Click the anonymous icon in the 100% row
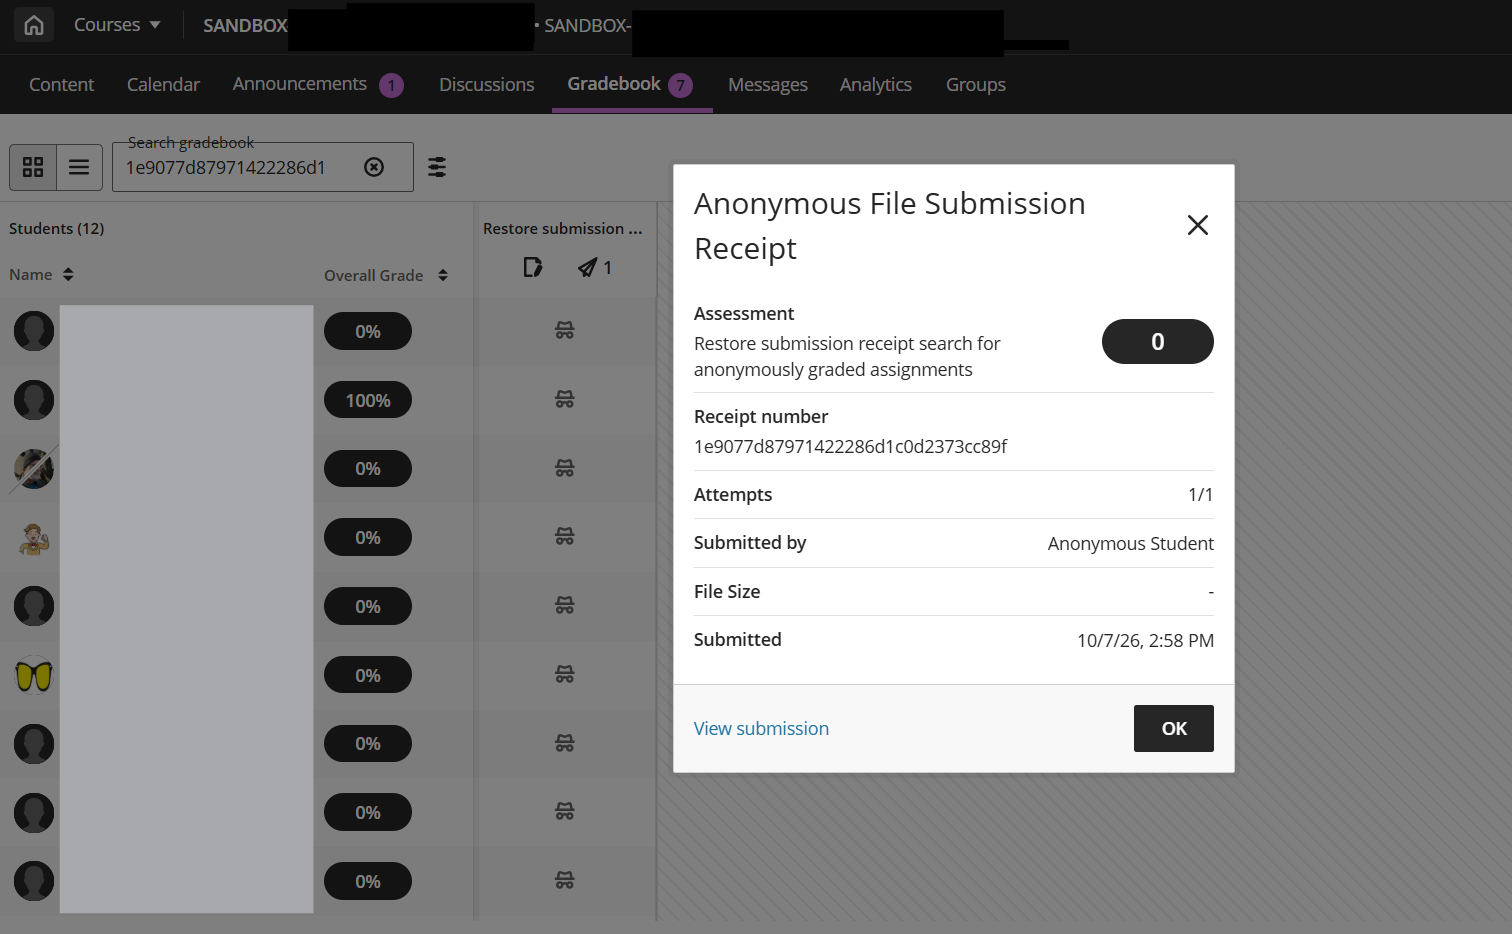 [x=565, y=399]
